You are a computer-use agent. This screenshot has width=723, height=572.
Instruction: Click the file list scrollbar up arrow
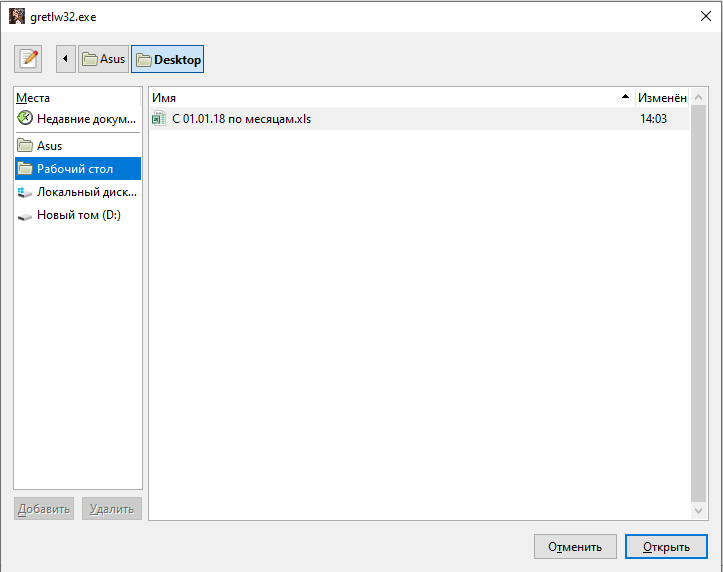coord(699,97)
